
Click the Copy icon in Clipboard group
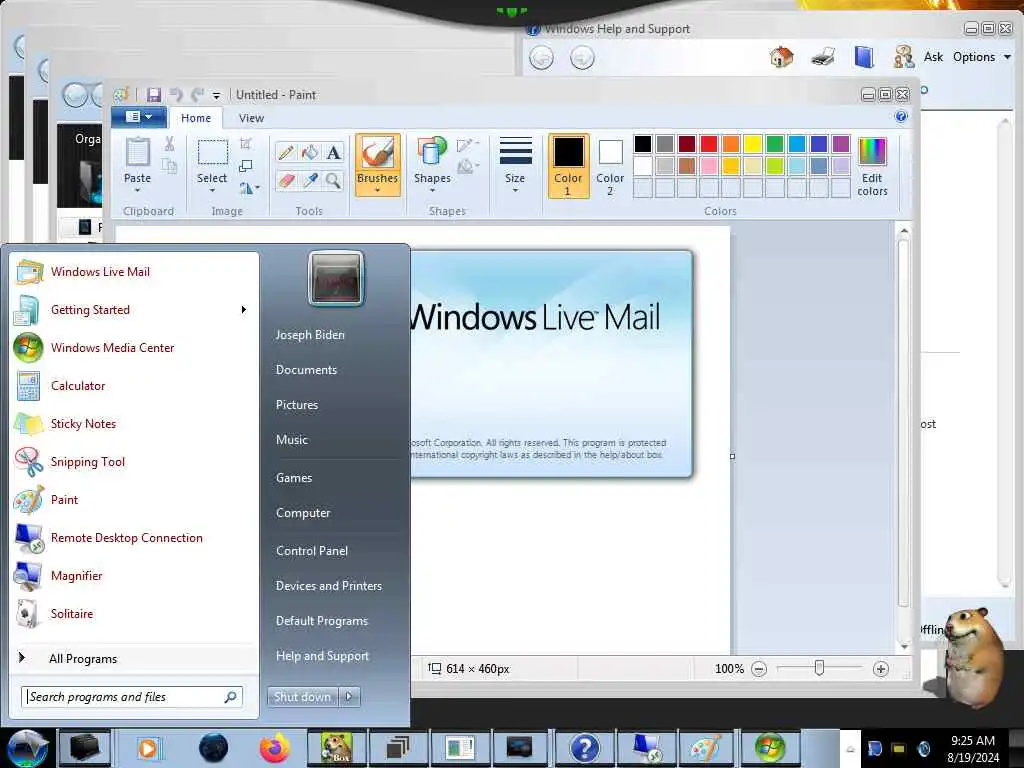coord(169,166)
